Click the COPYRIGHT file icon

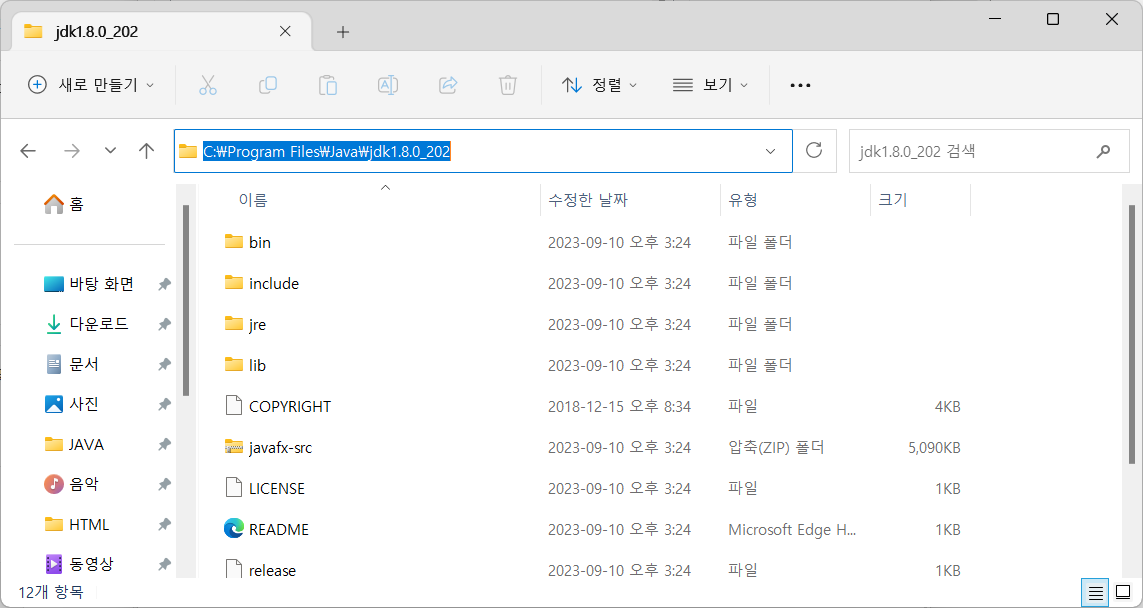coord(233,405)
